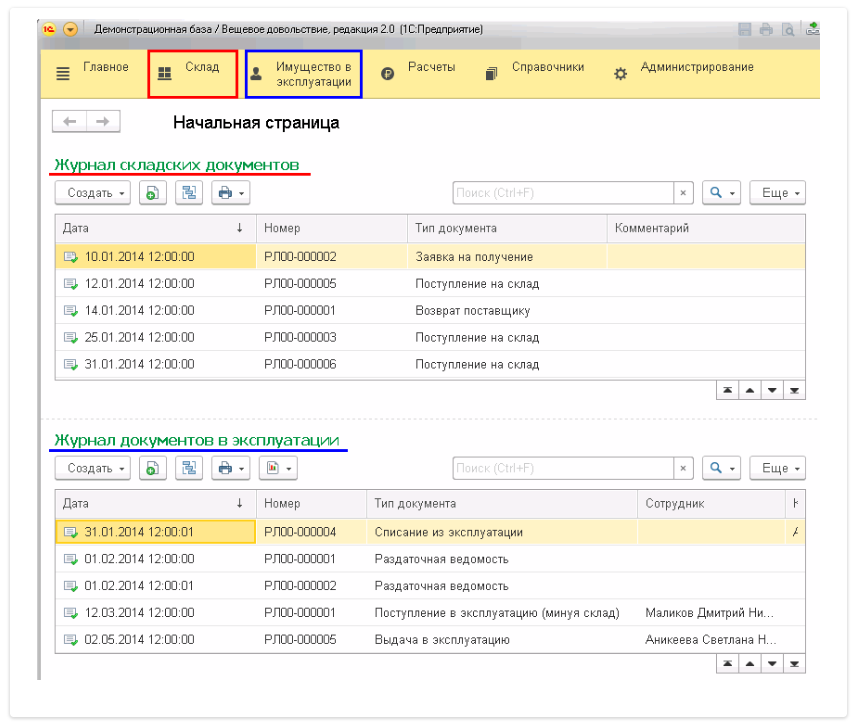Expand the Еще menu in exploitation journal

point(777,468)
